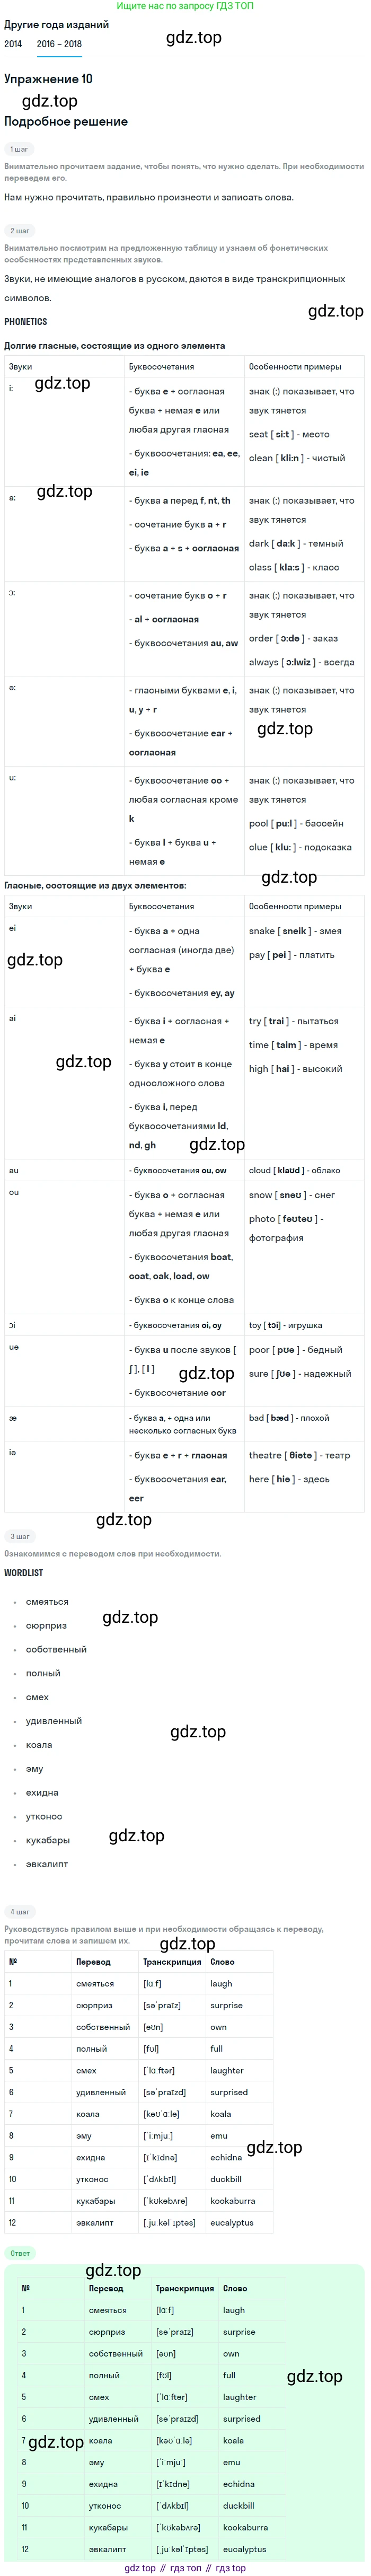Screen dimensions: 371x2576
Task: Click the 'Упражнение 10' heading
Action: tap(48, 79)
